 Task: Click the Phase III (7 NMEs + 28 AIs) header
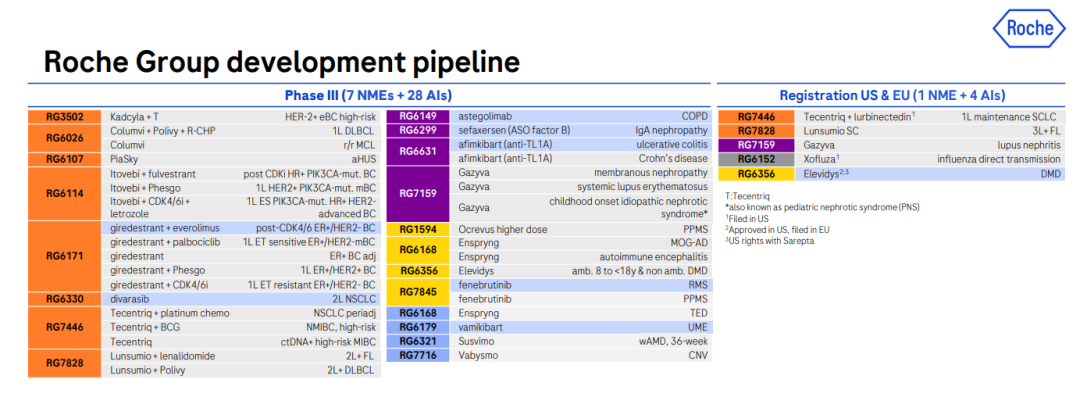click(368, 95)
